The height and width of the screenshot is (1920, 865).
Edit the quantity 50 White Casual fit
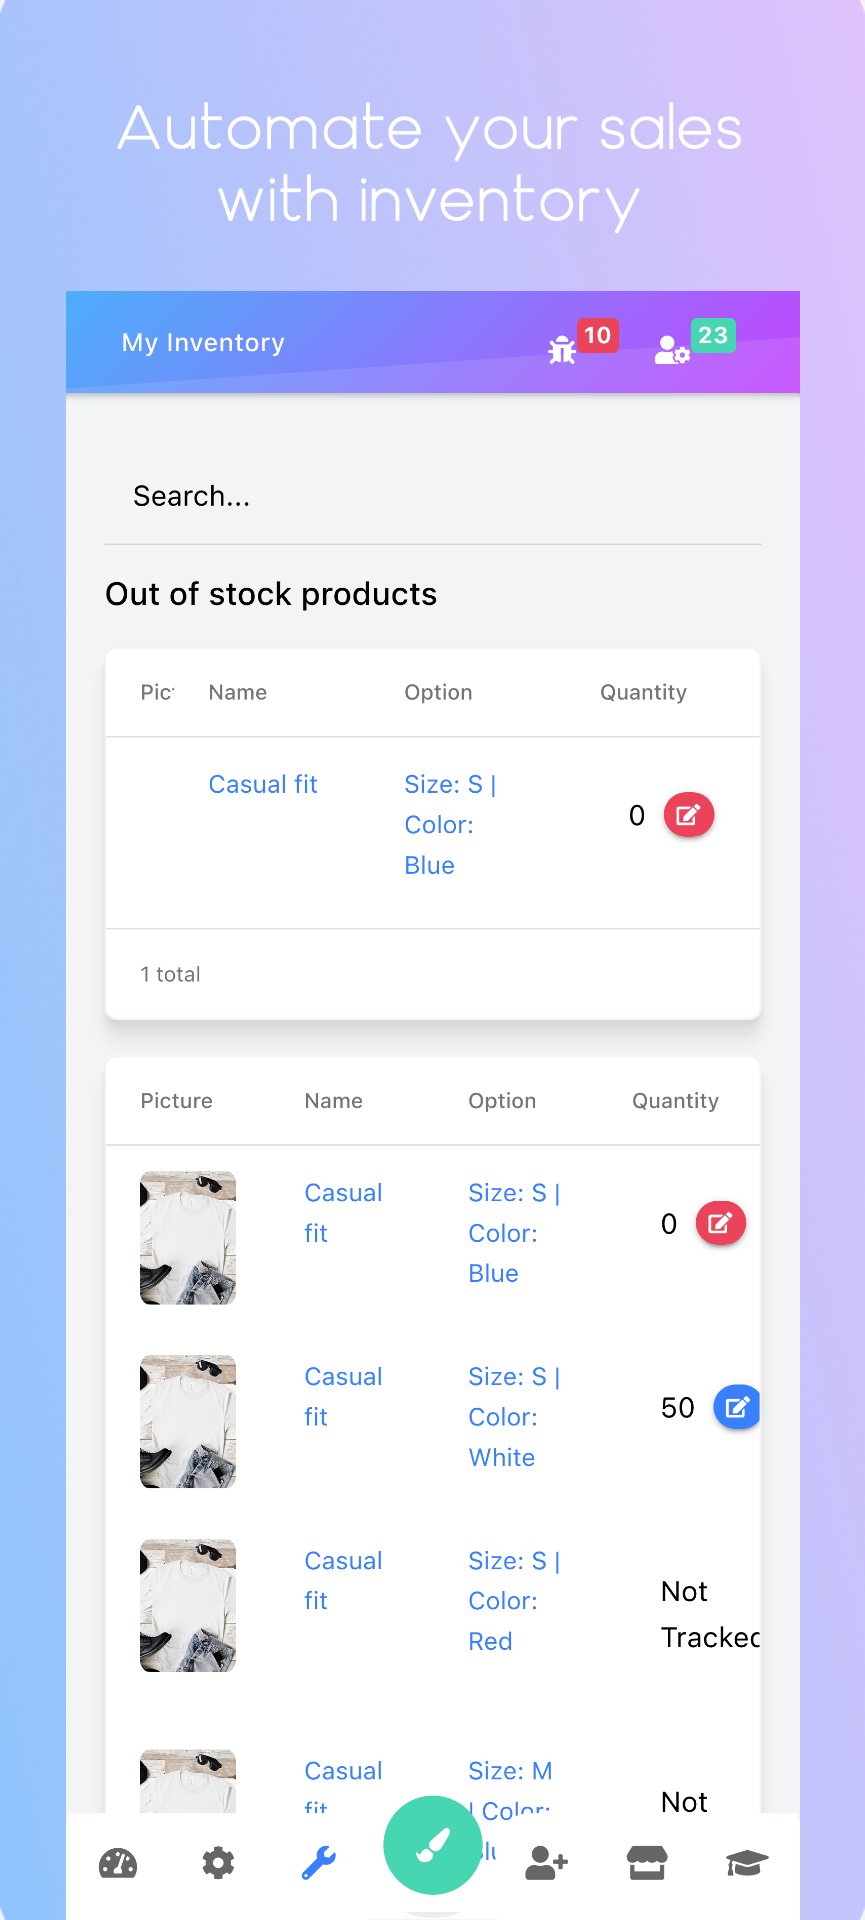click(737, 1407)
